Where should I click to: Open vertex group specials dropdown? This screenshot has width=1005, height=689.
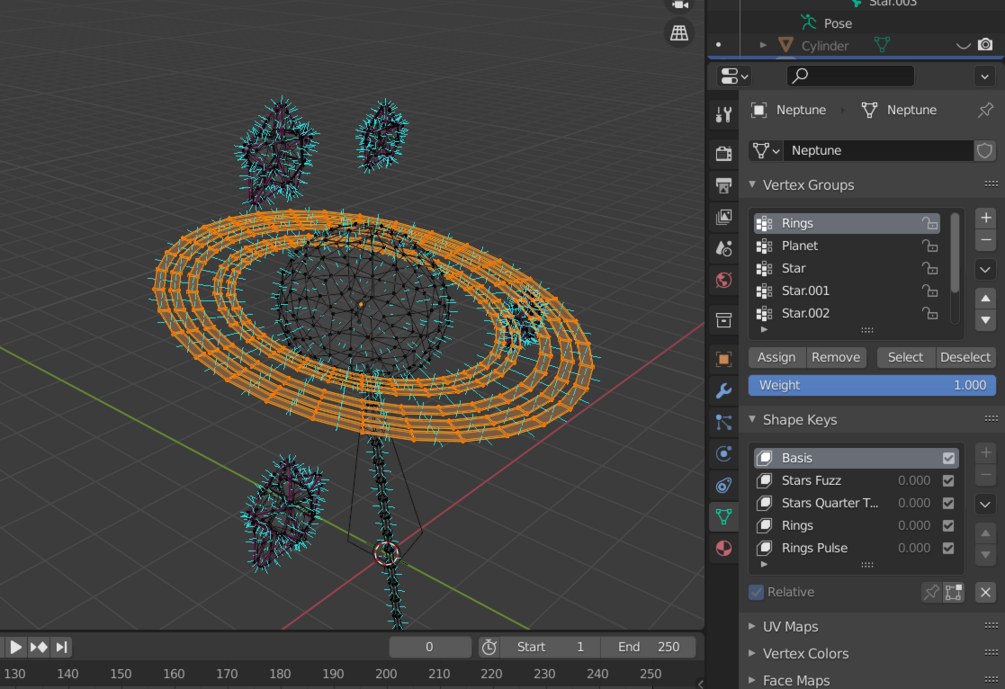coord(986,269)
